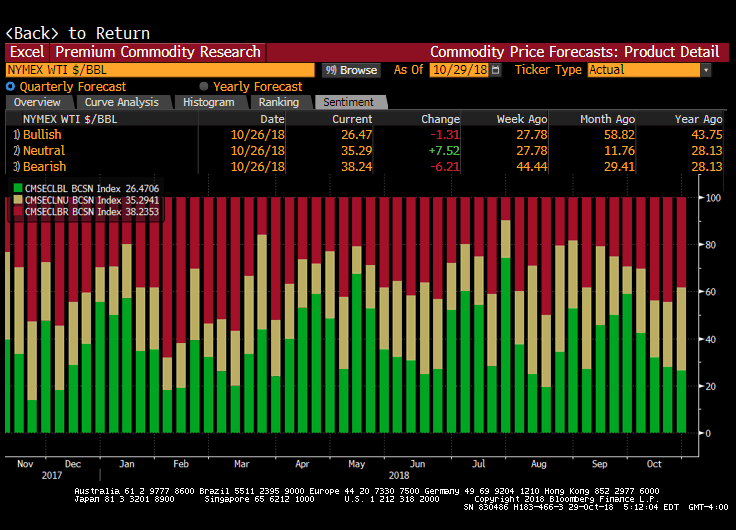Open the As Of date calendar picker

click(x=495, y=70)
